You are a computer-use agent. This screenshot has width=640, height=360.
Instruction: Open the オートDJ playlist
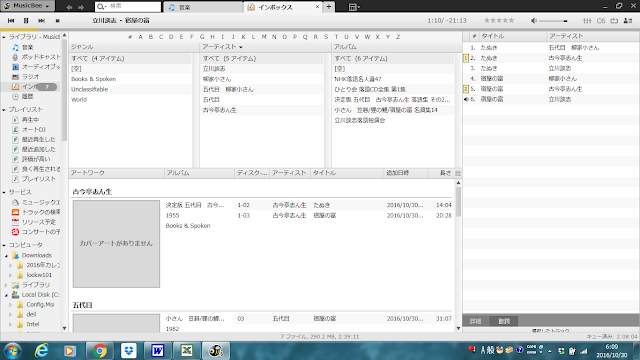[x=29, y=130]
